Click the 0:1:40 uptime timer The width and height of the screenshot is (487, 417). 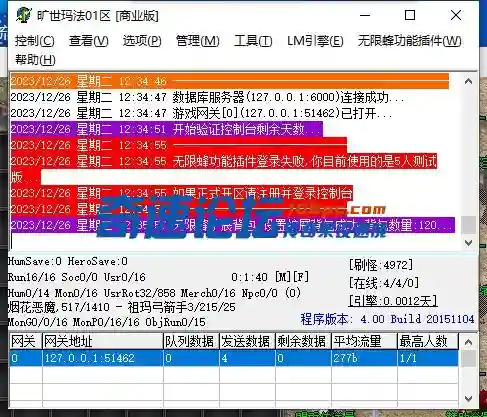point(249,277)
